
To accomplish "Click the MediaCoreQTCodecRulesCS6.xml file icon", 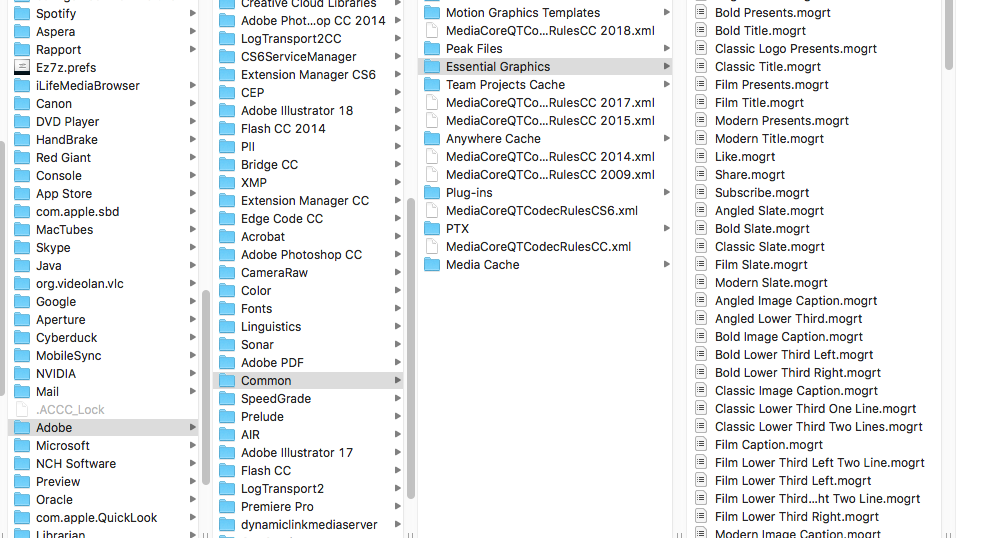I will click(x=432, y=211).
